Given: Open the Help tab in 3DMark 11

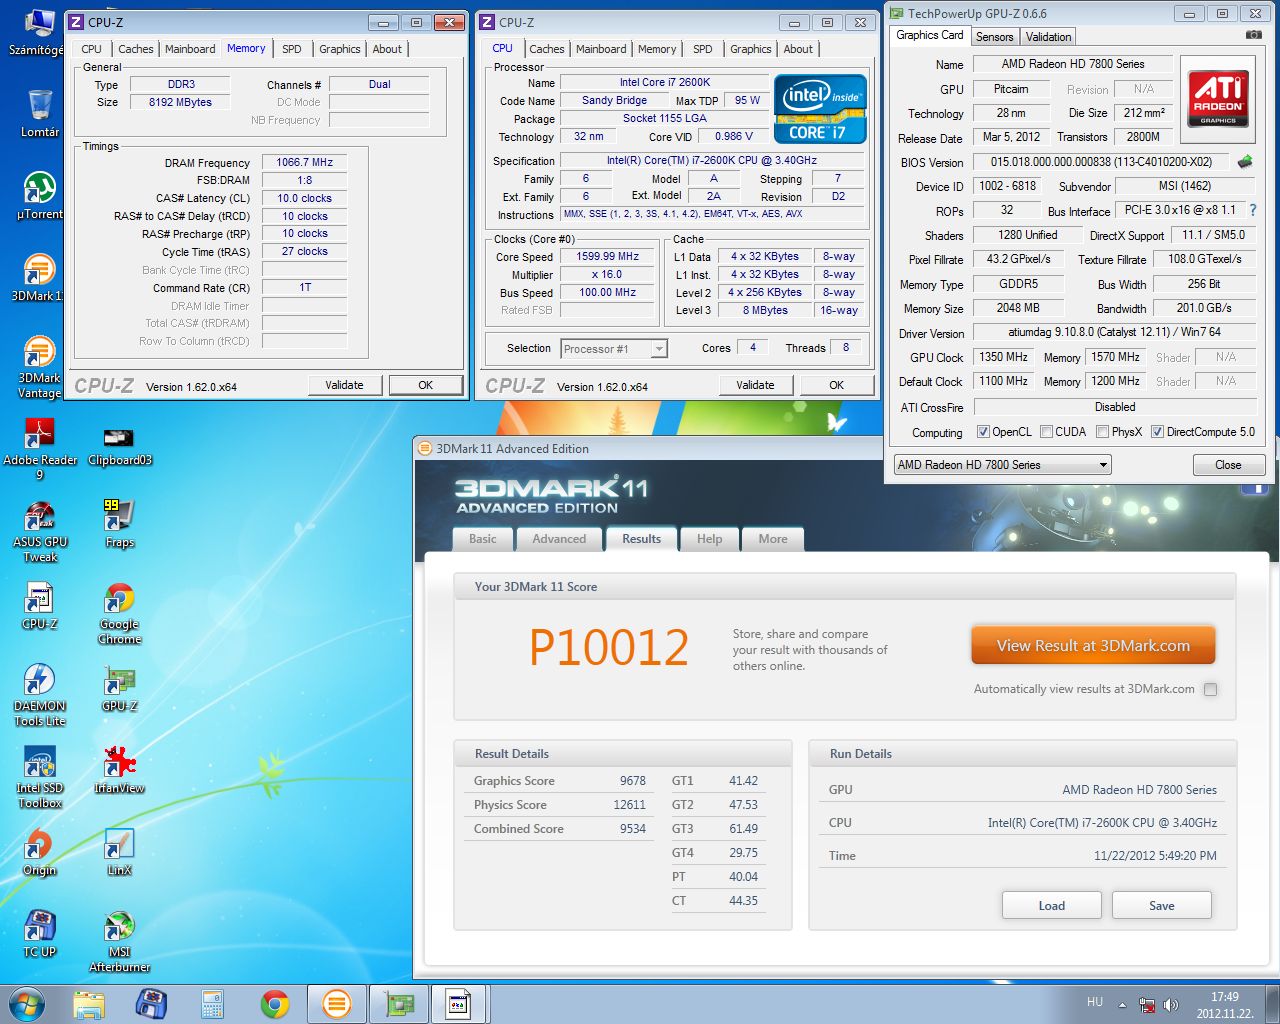Looking at the screenshot, I should pyautogui.click(x=709, y=539).
